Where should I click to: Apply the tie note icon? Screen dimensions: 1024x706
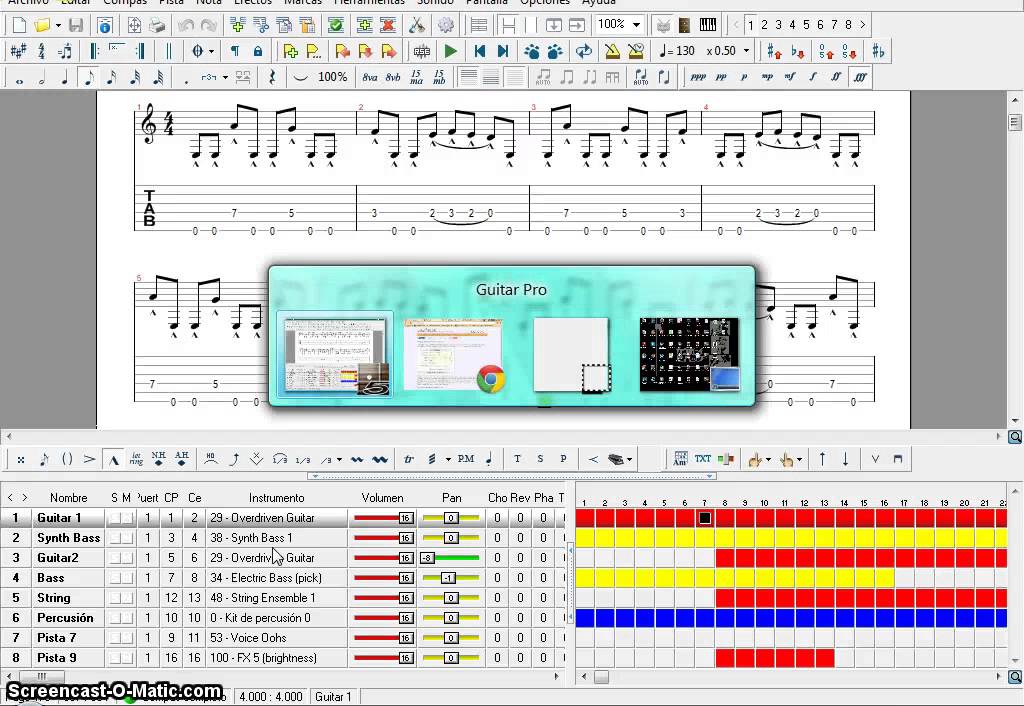(x=300, y=78)
